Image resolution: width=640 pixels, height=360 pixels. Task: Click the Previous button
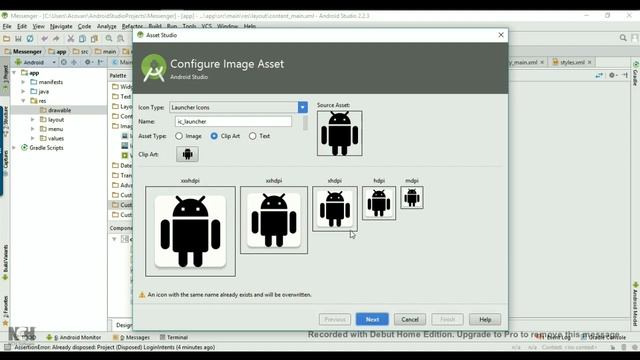click(x=335, y=319)
